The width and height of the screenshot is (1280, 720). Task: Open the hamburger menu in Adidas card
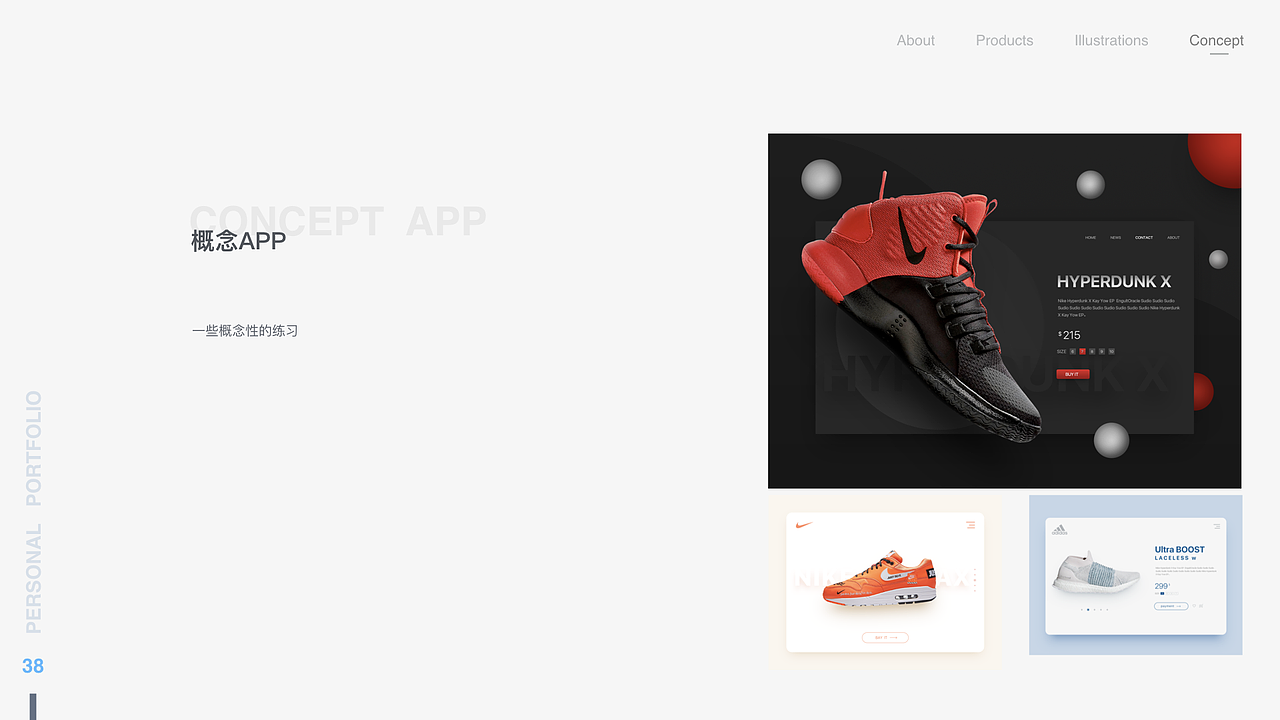pos(1217,526)
